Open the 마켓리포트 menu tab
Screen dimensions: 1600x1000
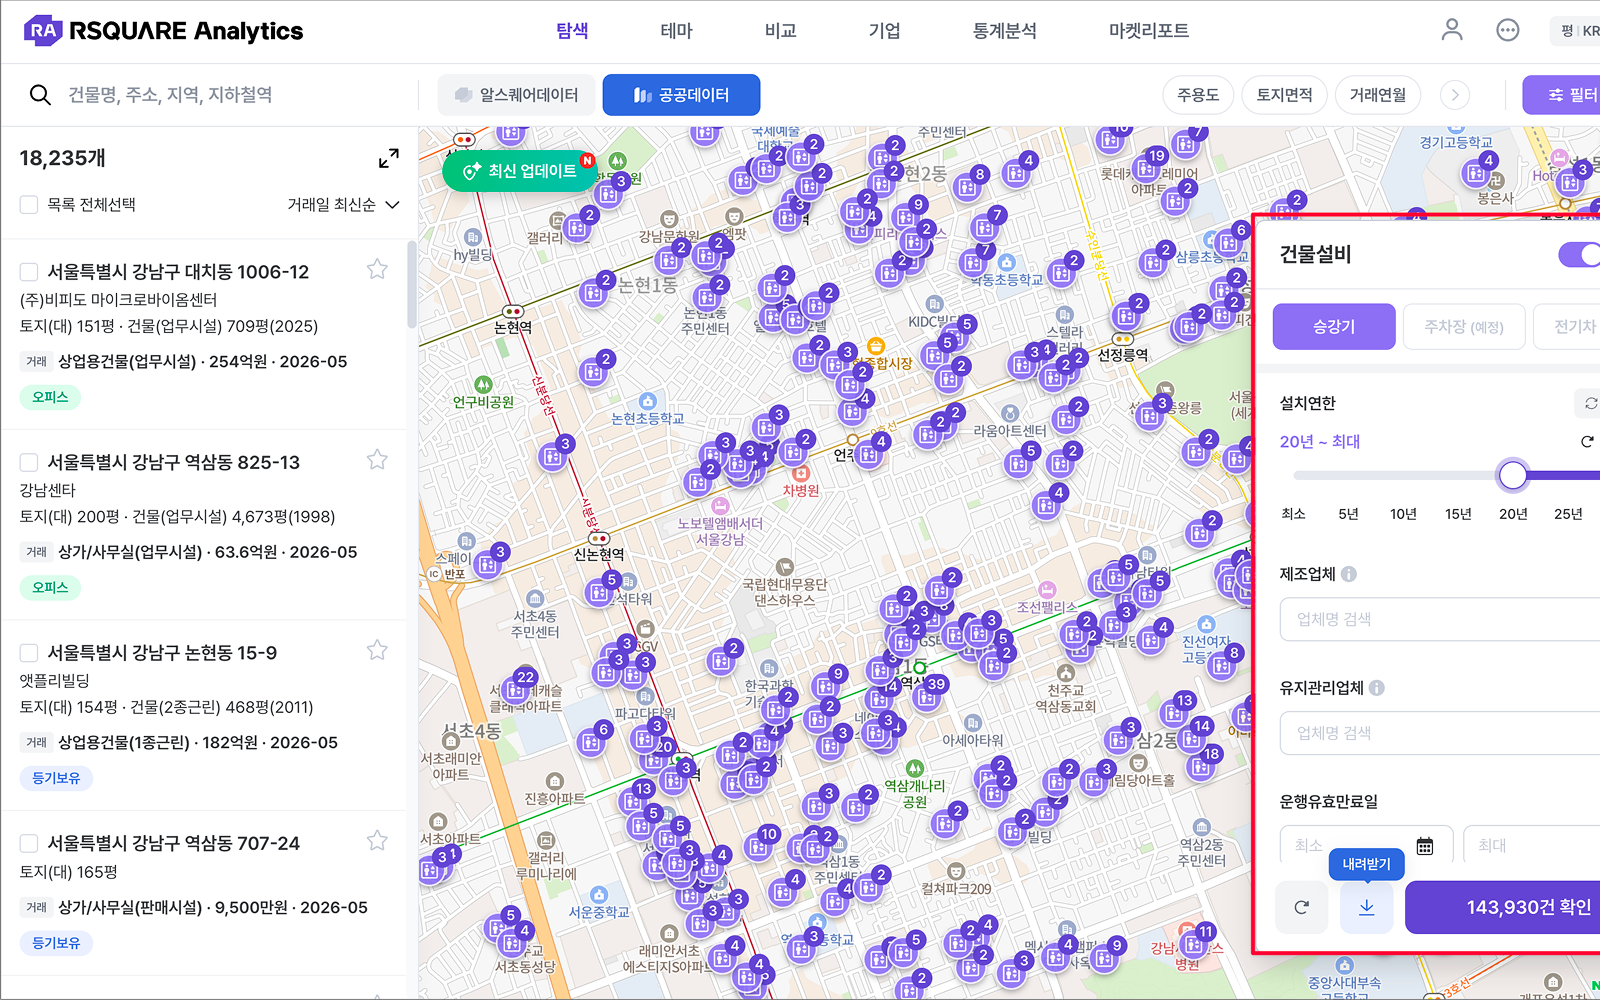tap(1149, 31)
